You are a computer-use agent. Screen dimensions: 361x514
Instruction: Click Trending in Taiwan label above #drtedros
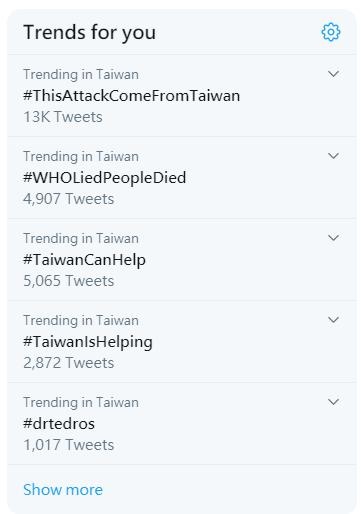point(81,403)
